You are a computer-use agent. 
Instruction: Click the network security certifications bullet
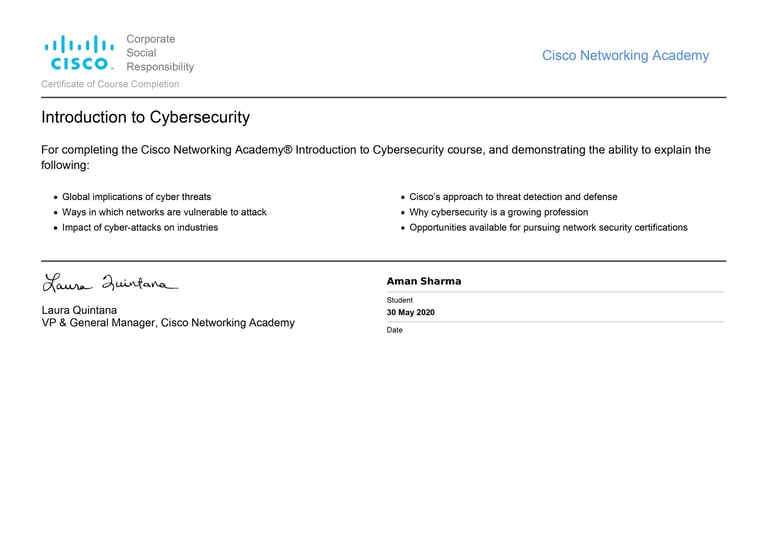tap(548, 227)
